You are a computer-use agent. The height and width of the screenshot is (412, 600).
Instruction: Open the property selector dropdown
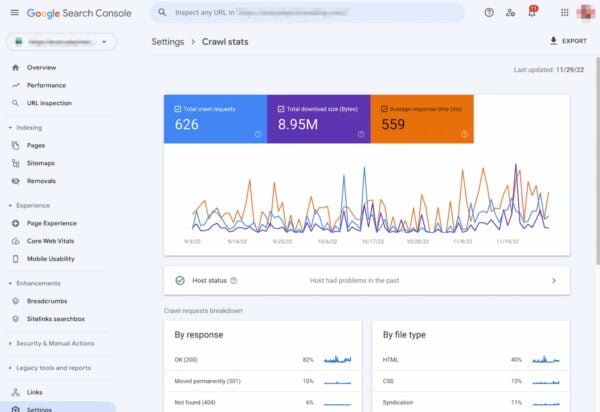60,42
